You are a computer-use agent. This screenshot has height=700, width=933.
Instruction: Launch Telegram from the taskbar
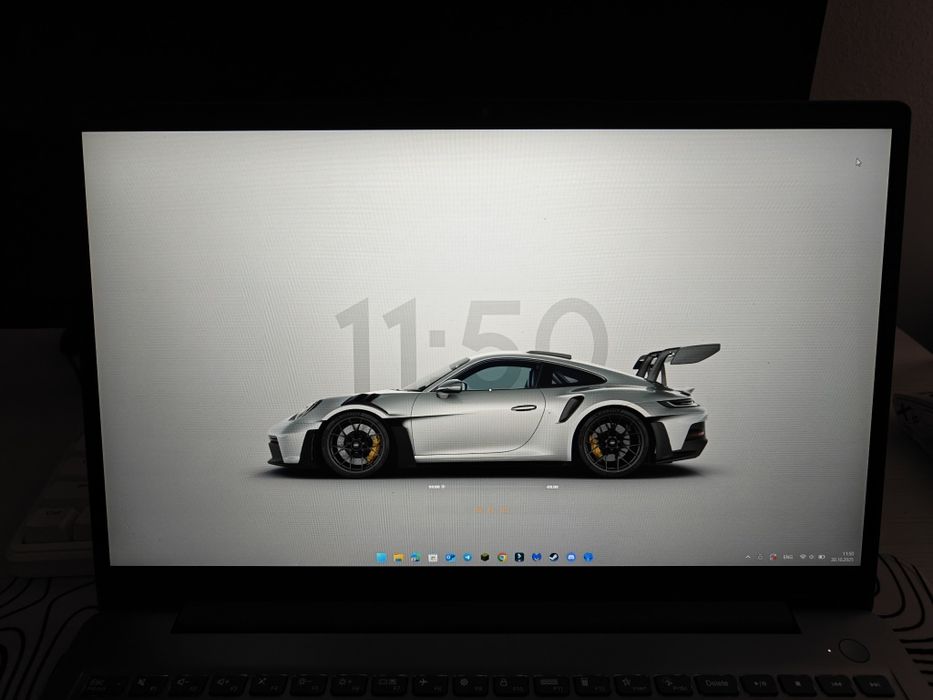point(468,557)
